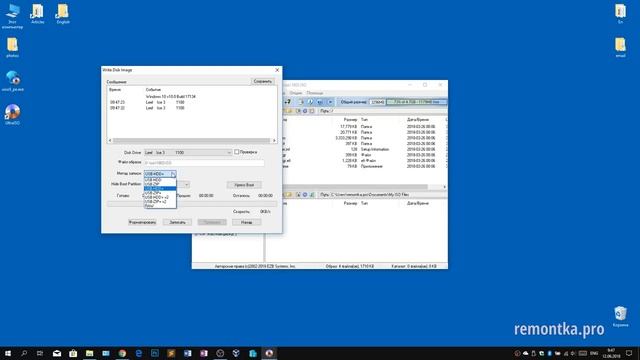The width and height of the screenshot is (640, 360).
Task: Enable the Проверка checkbox
Action: [x=236, y=152]
